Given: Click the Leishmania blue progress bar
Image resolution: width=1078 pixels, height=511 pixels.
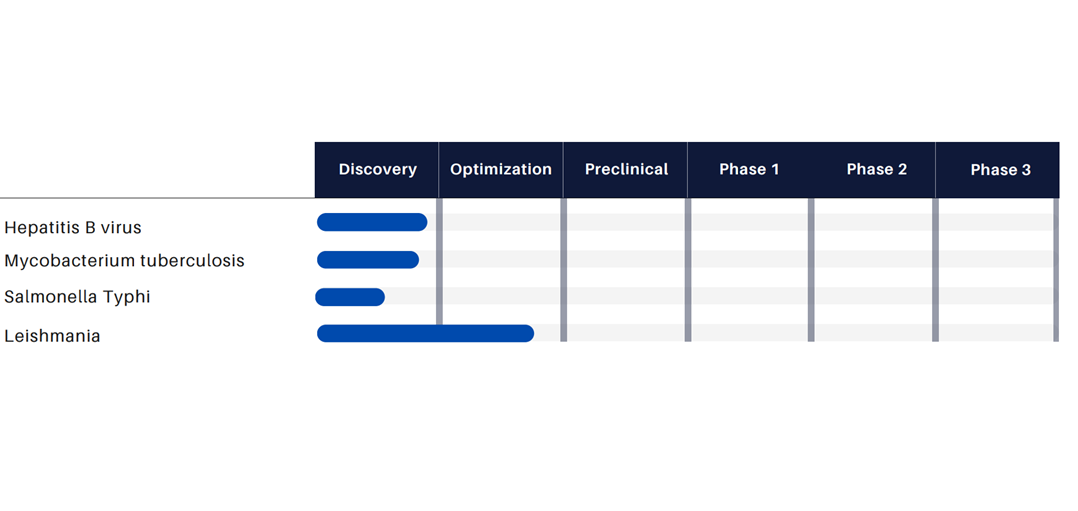Looking at the screenshot, I should 426,334.
